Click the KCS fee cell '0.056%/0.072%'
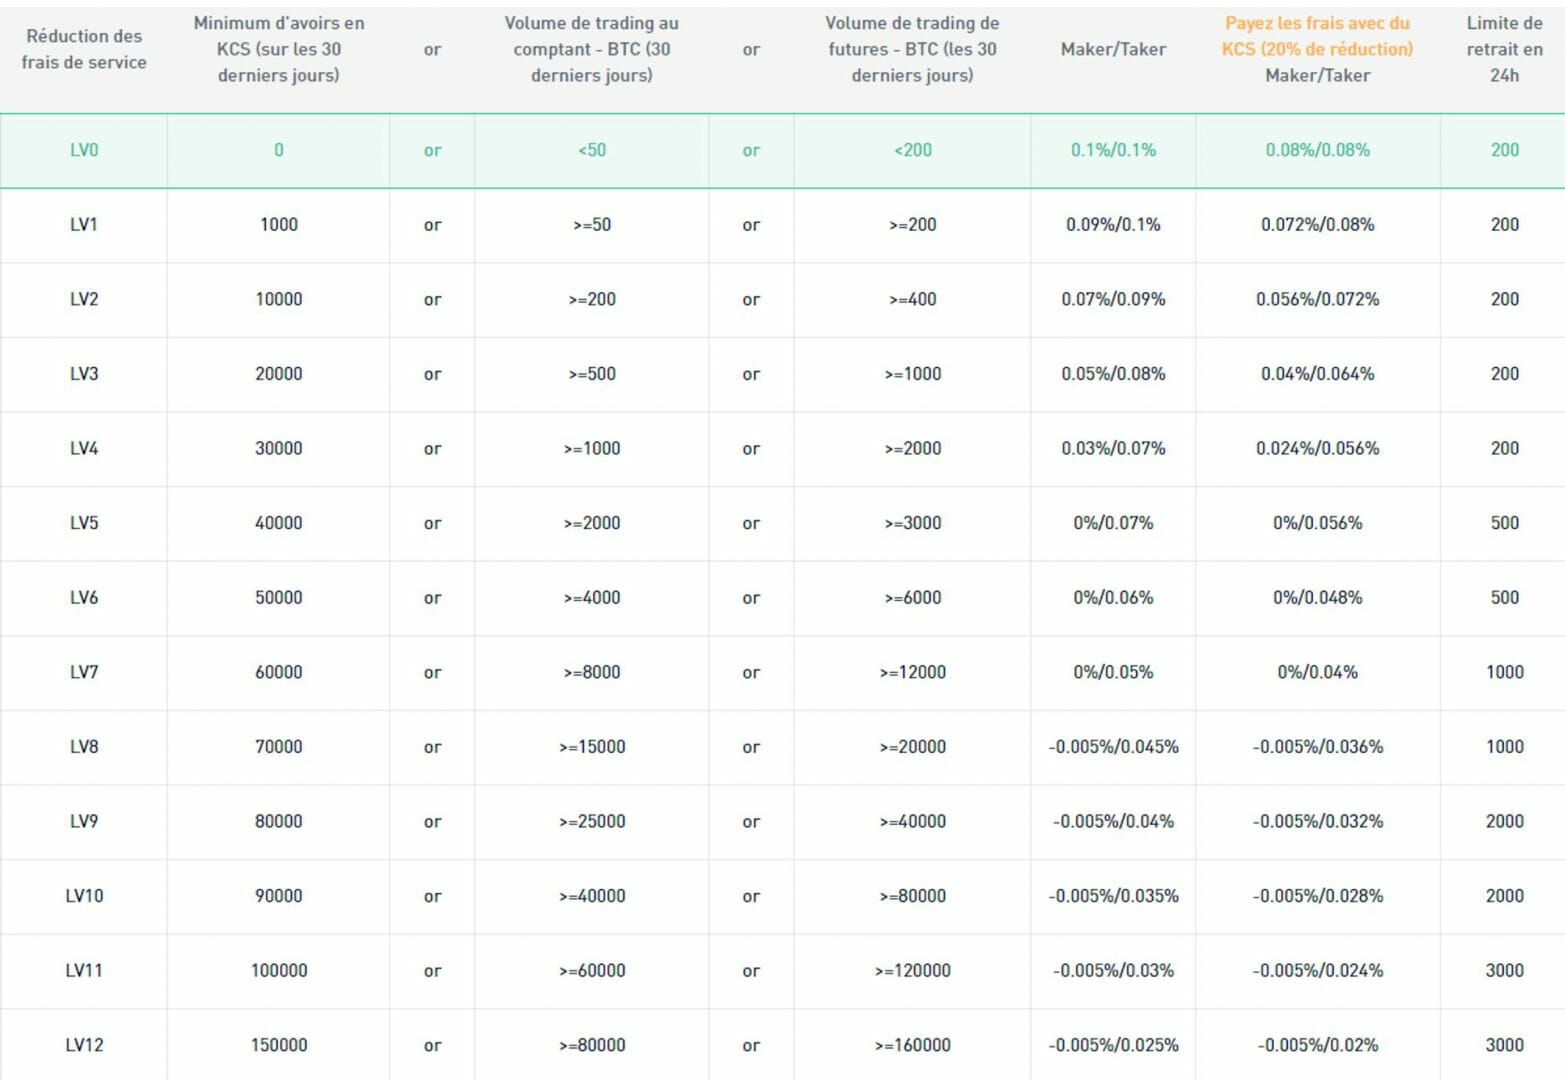The height and width of the screenshot is (1080, 1565). coord(1317,299)
